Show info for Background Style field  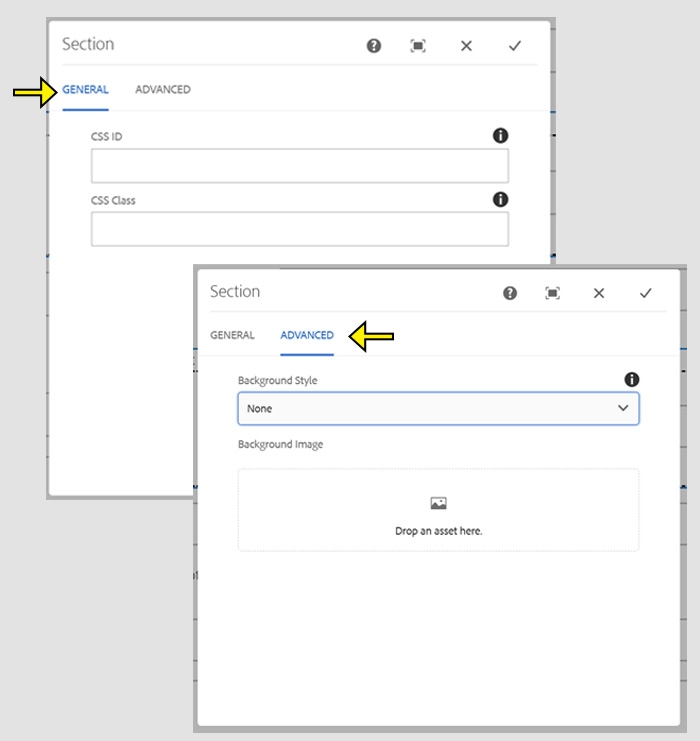[x=632, y=379]
